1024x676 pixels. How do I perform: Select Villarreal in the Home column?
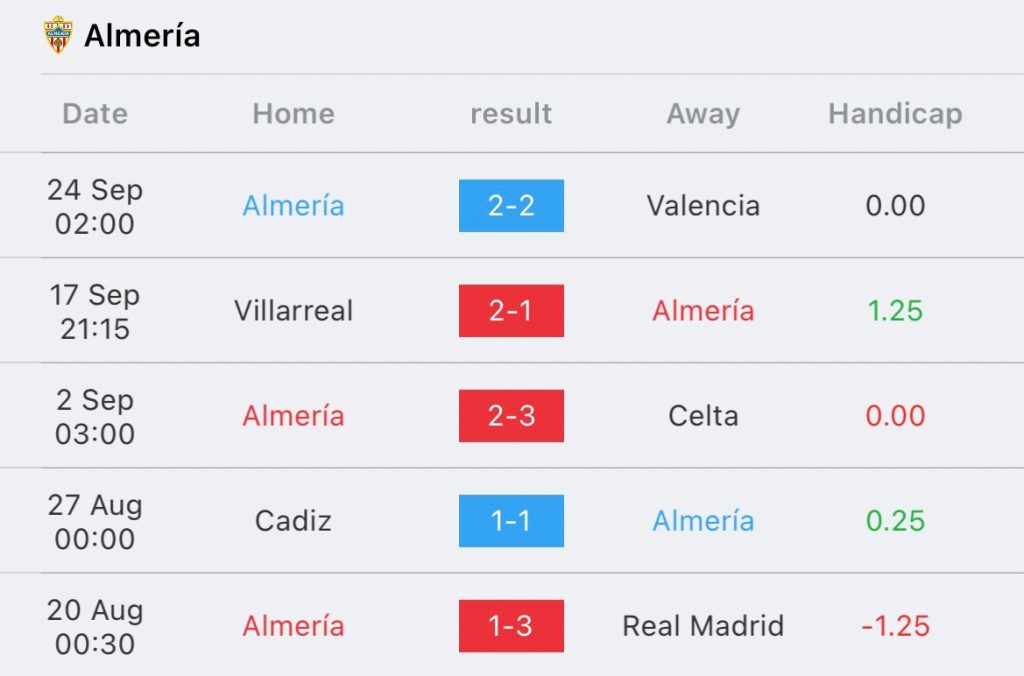(x=293, y=311)
